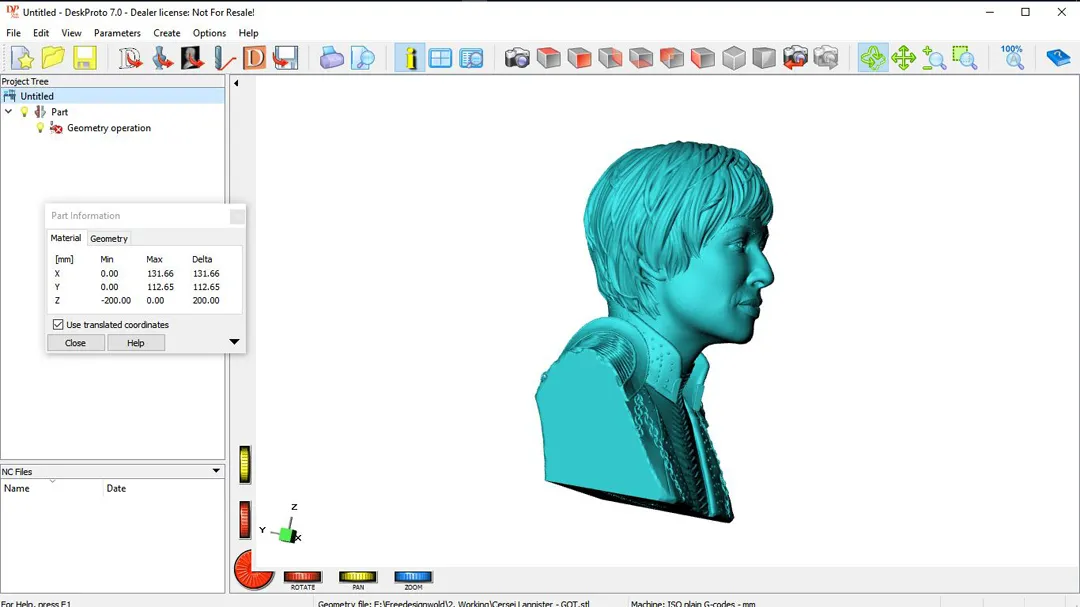Restore previous view with camera red arrow icon
The width and height of the screenshot is (1080, 607).
coord(795,58)
